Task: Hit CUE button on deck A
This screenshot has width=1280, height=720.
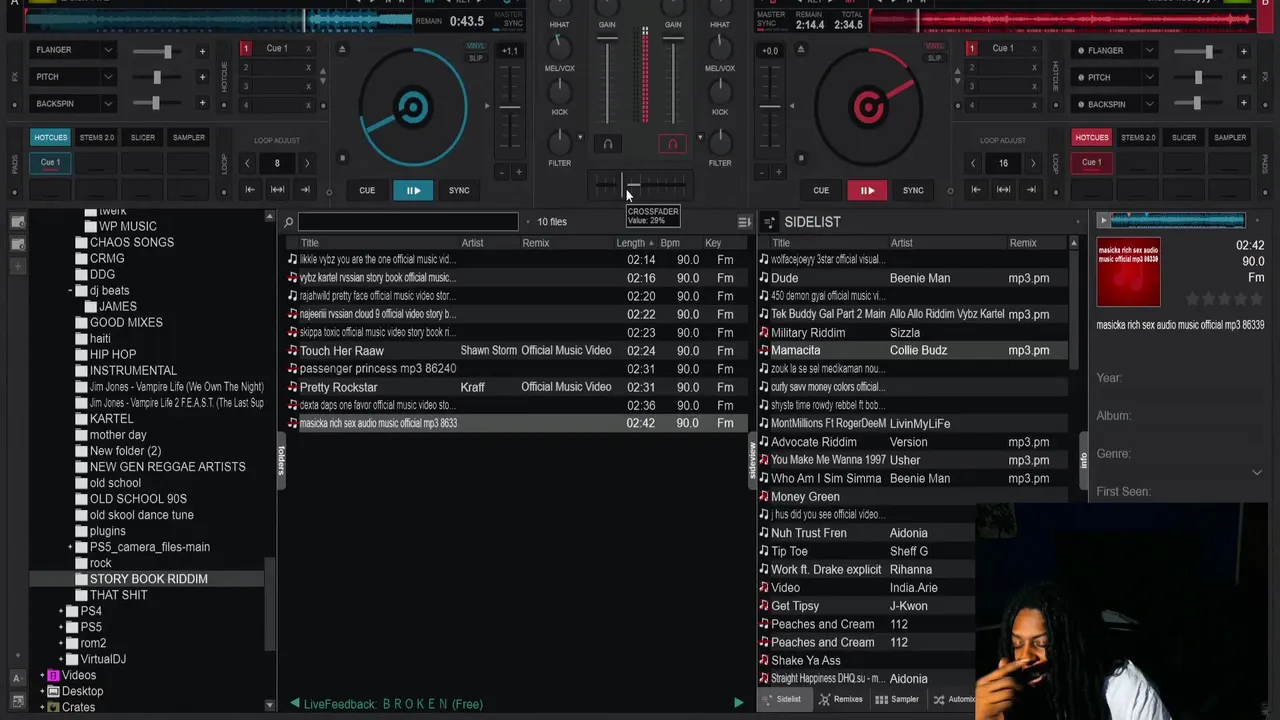Action: (367, 190)
